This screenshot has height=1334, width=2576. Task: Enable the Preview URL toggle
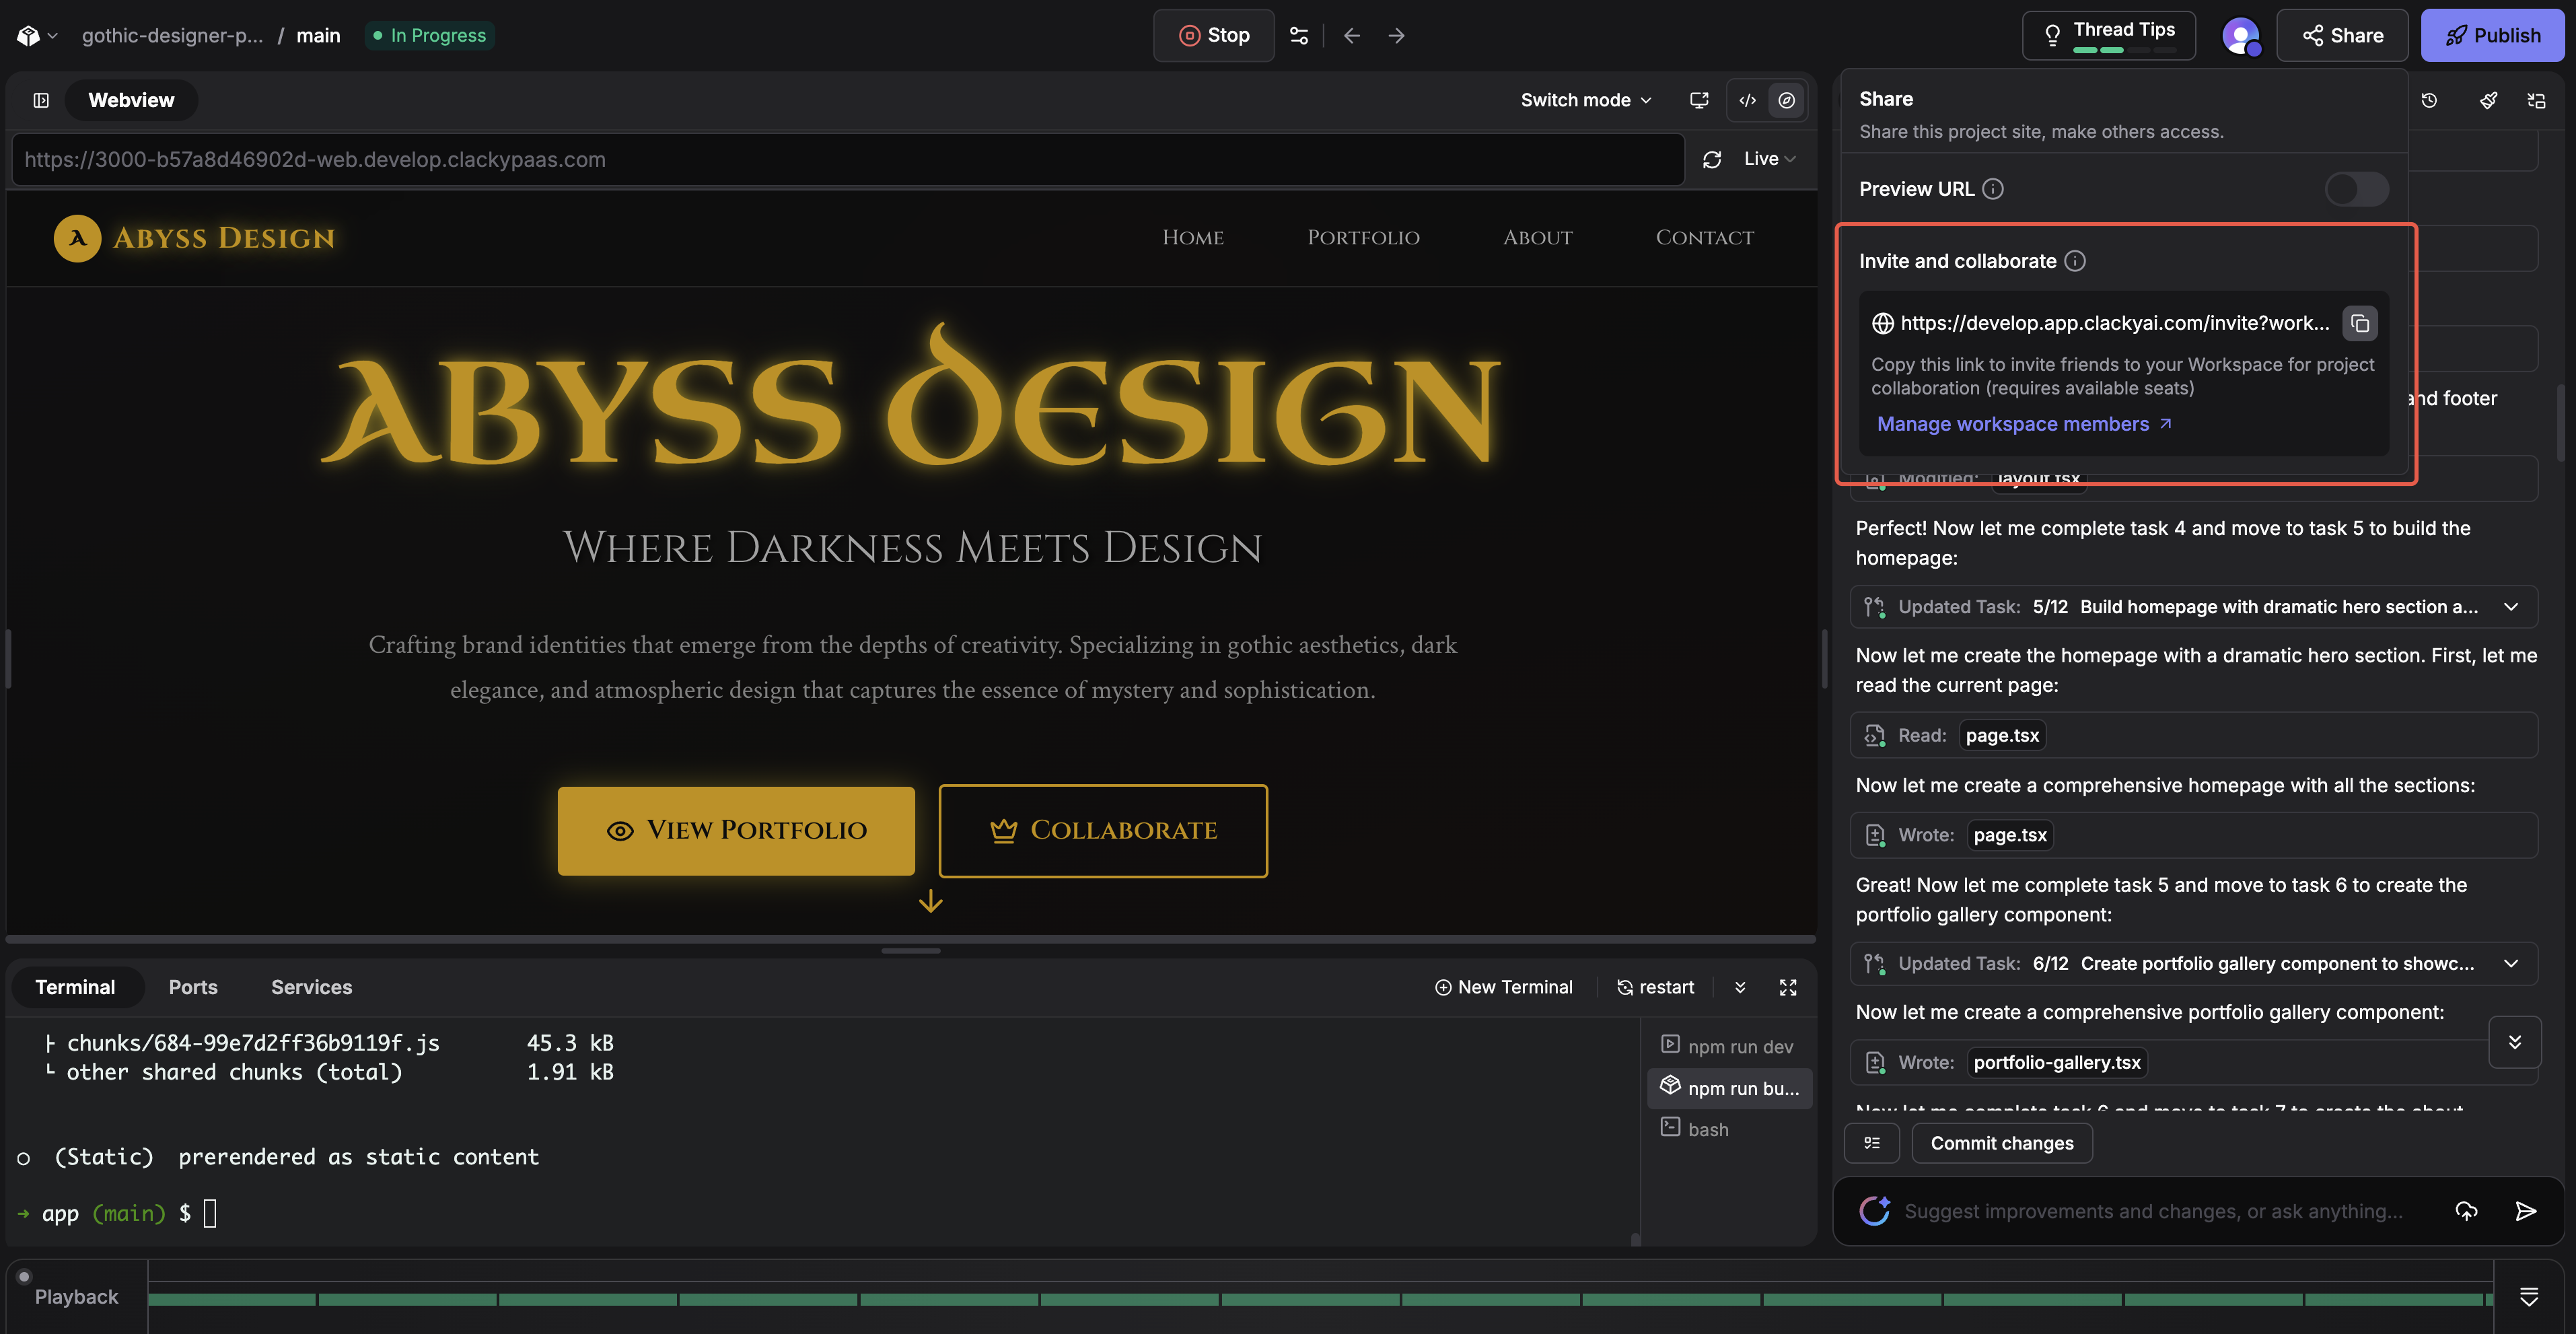point(2356,189)
